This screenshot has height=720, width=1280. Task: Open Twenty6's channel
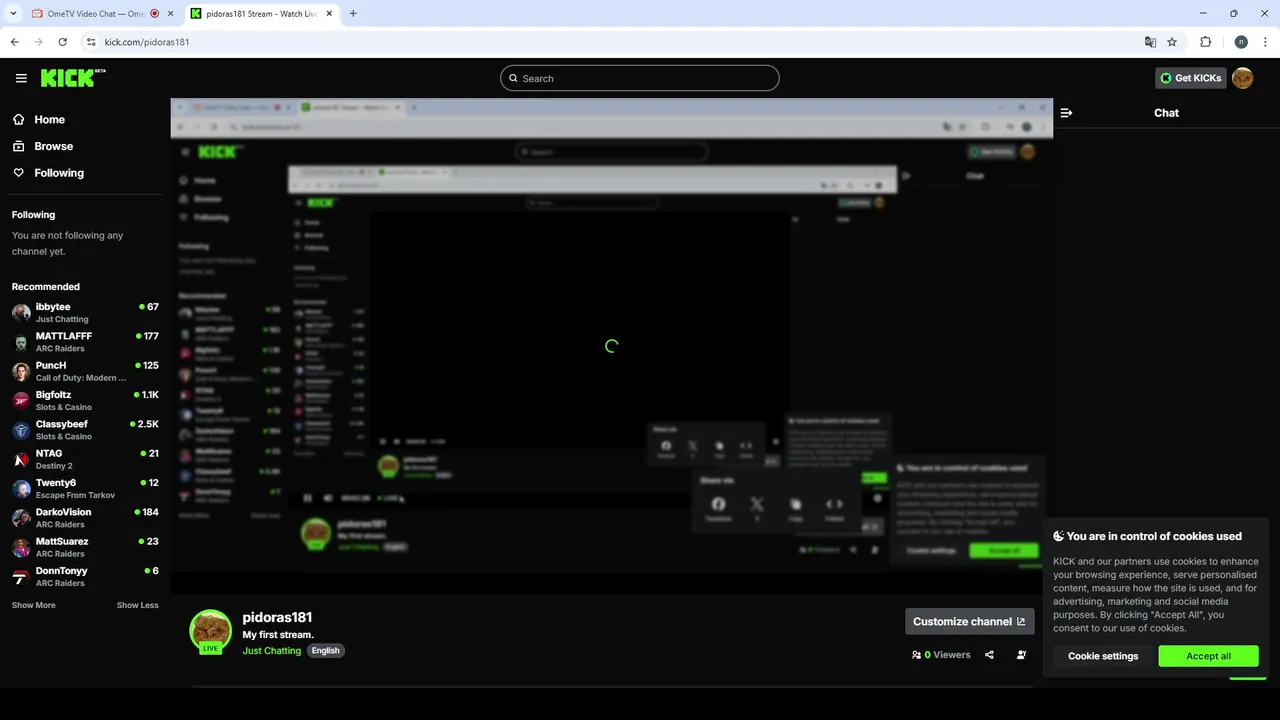85,488
